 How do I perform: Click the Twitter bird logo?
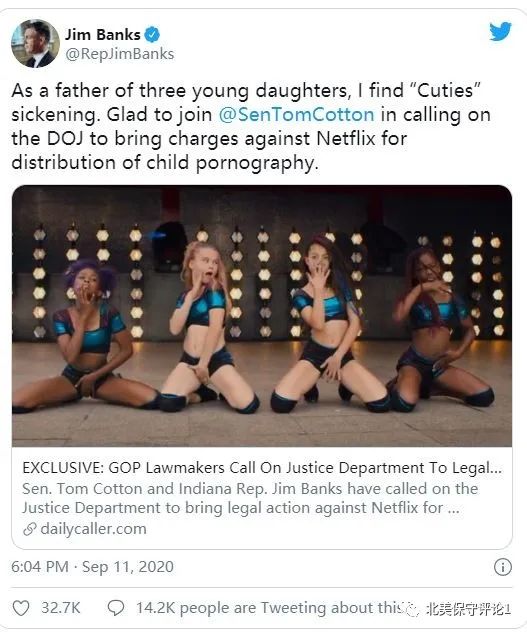coord(500,31)
